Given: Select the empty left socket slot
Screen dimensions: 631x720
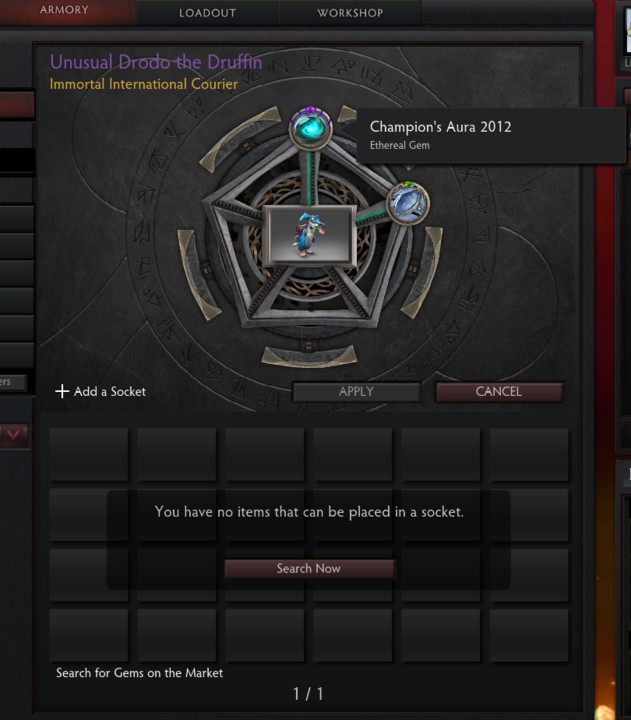Looking at the screenshot, I should (x=198, y=274).
